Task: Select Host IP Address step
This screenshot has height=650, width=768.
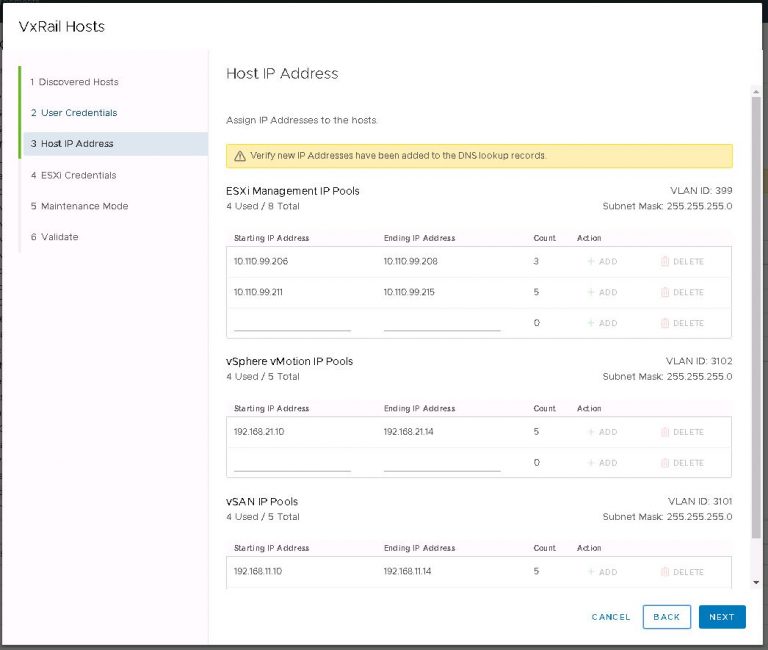Action: click(x=116, y=144)
